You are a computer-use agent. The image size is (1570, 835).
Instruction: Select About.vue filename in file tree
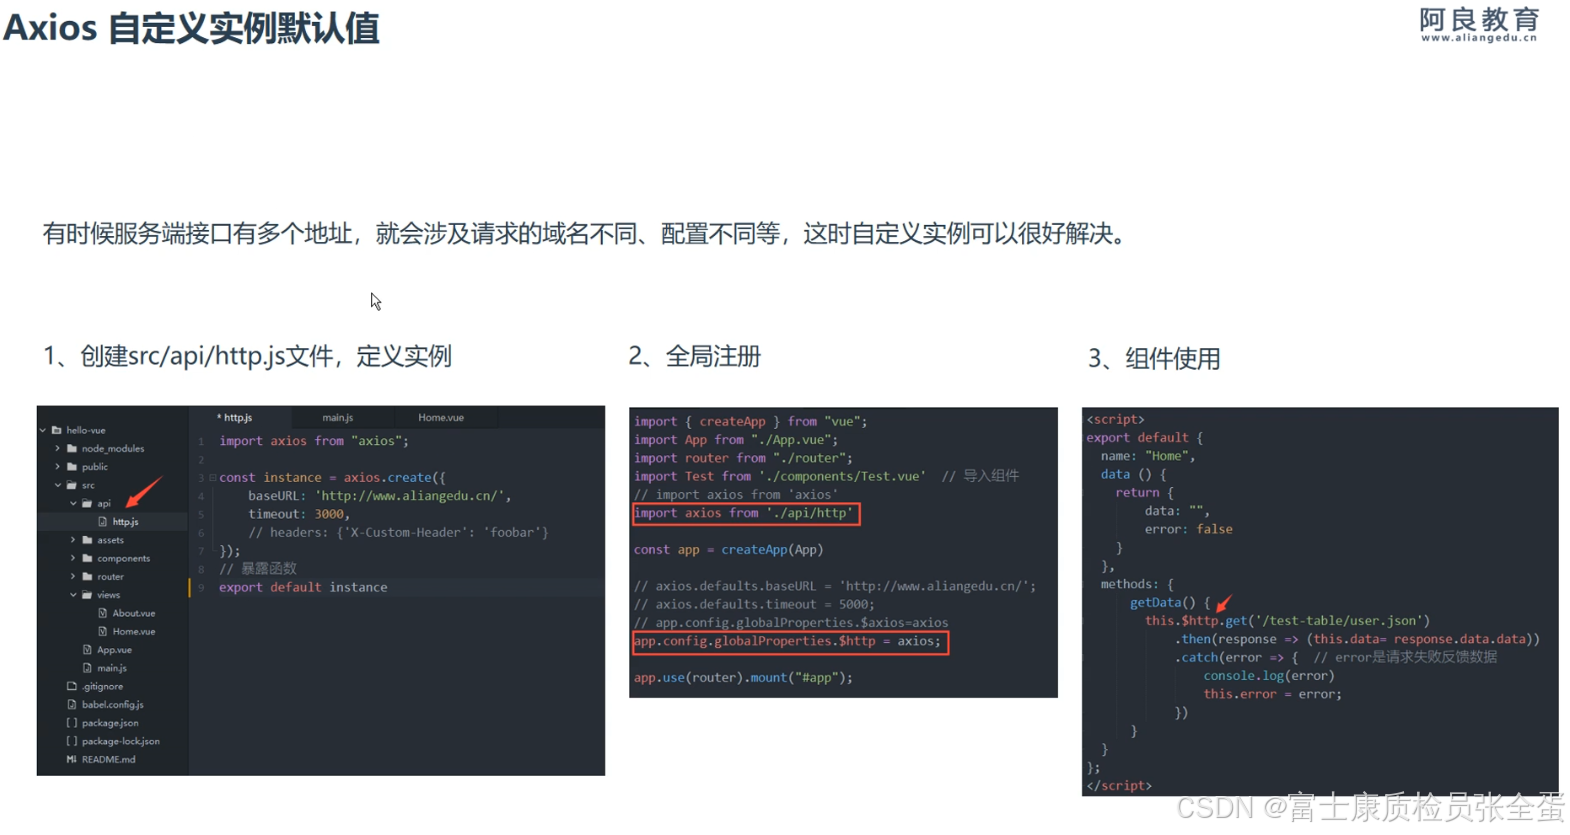(134, 613)
